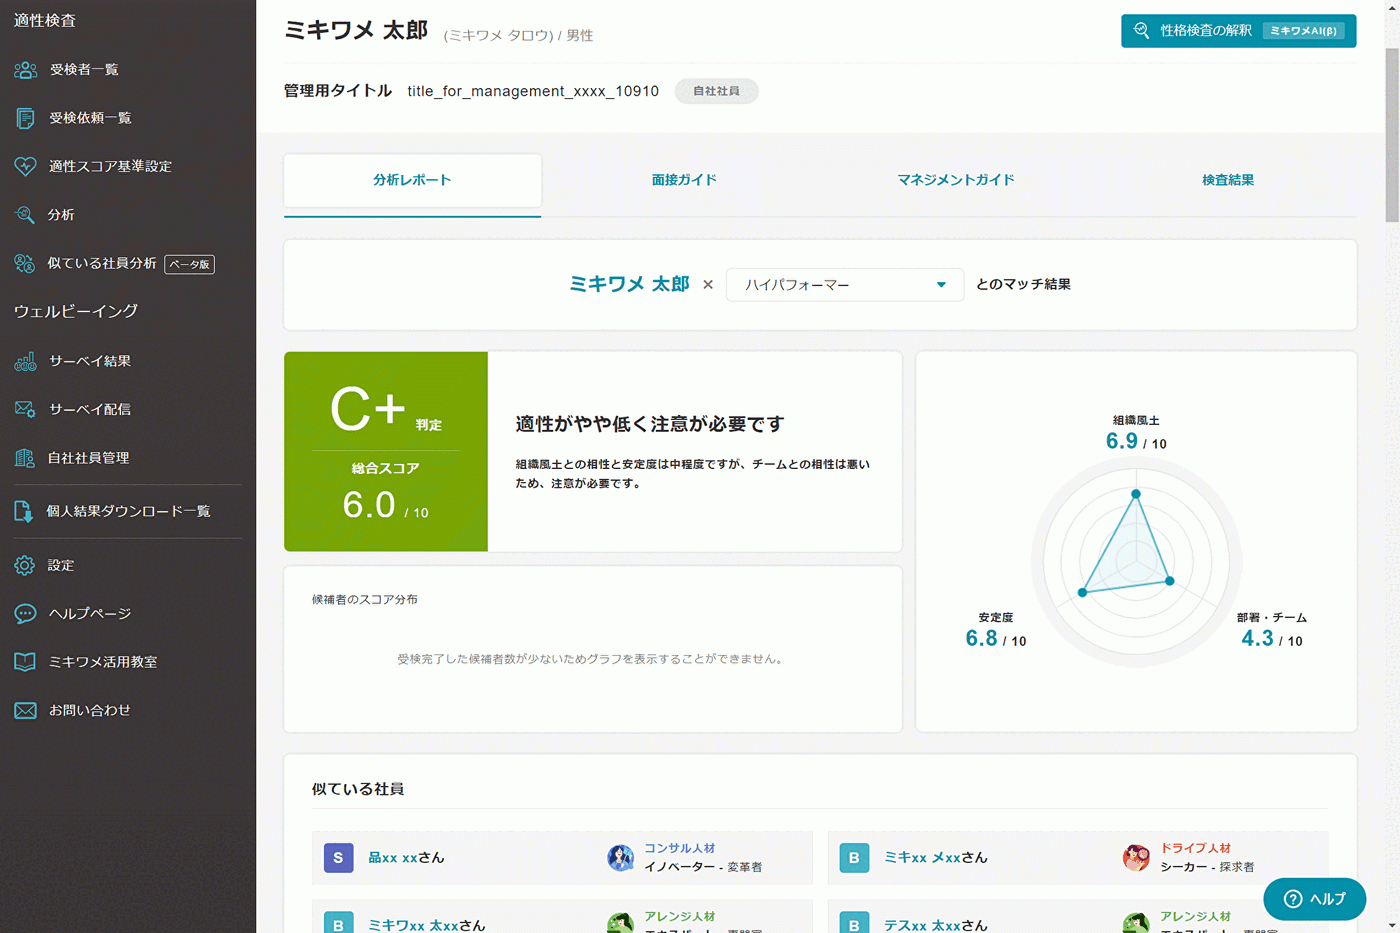The height and width of the screenshot is (933, 1400).
Task: Select the 検査結果 tab
Action: point(1228,181)
